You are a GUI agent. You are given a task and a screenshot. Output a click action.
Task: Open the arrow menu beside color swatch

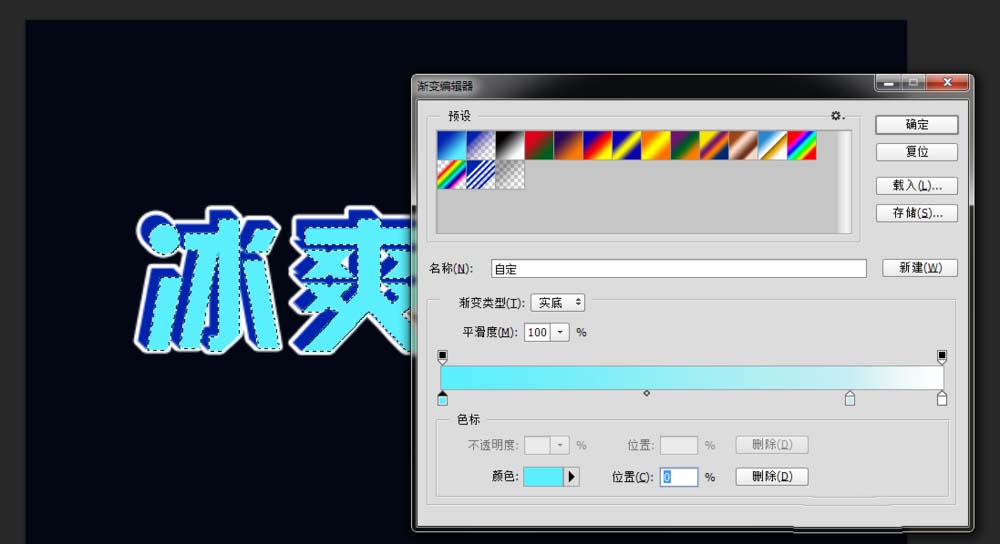[x=571, y=476]
